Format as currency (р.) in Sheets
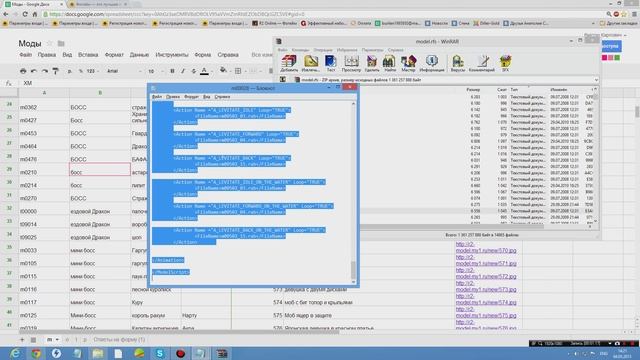This screenshot has height=360, width=640. 70,71
